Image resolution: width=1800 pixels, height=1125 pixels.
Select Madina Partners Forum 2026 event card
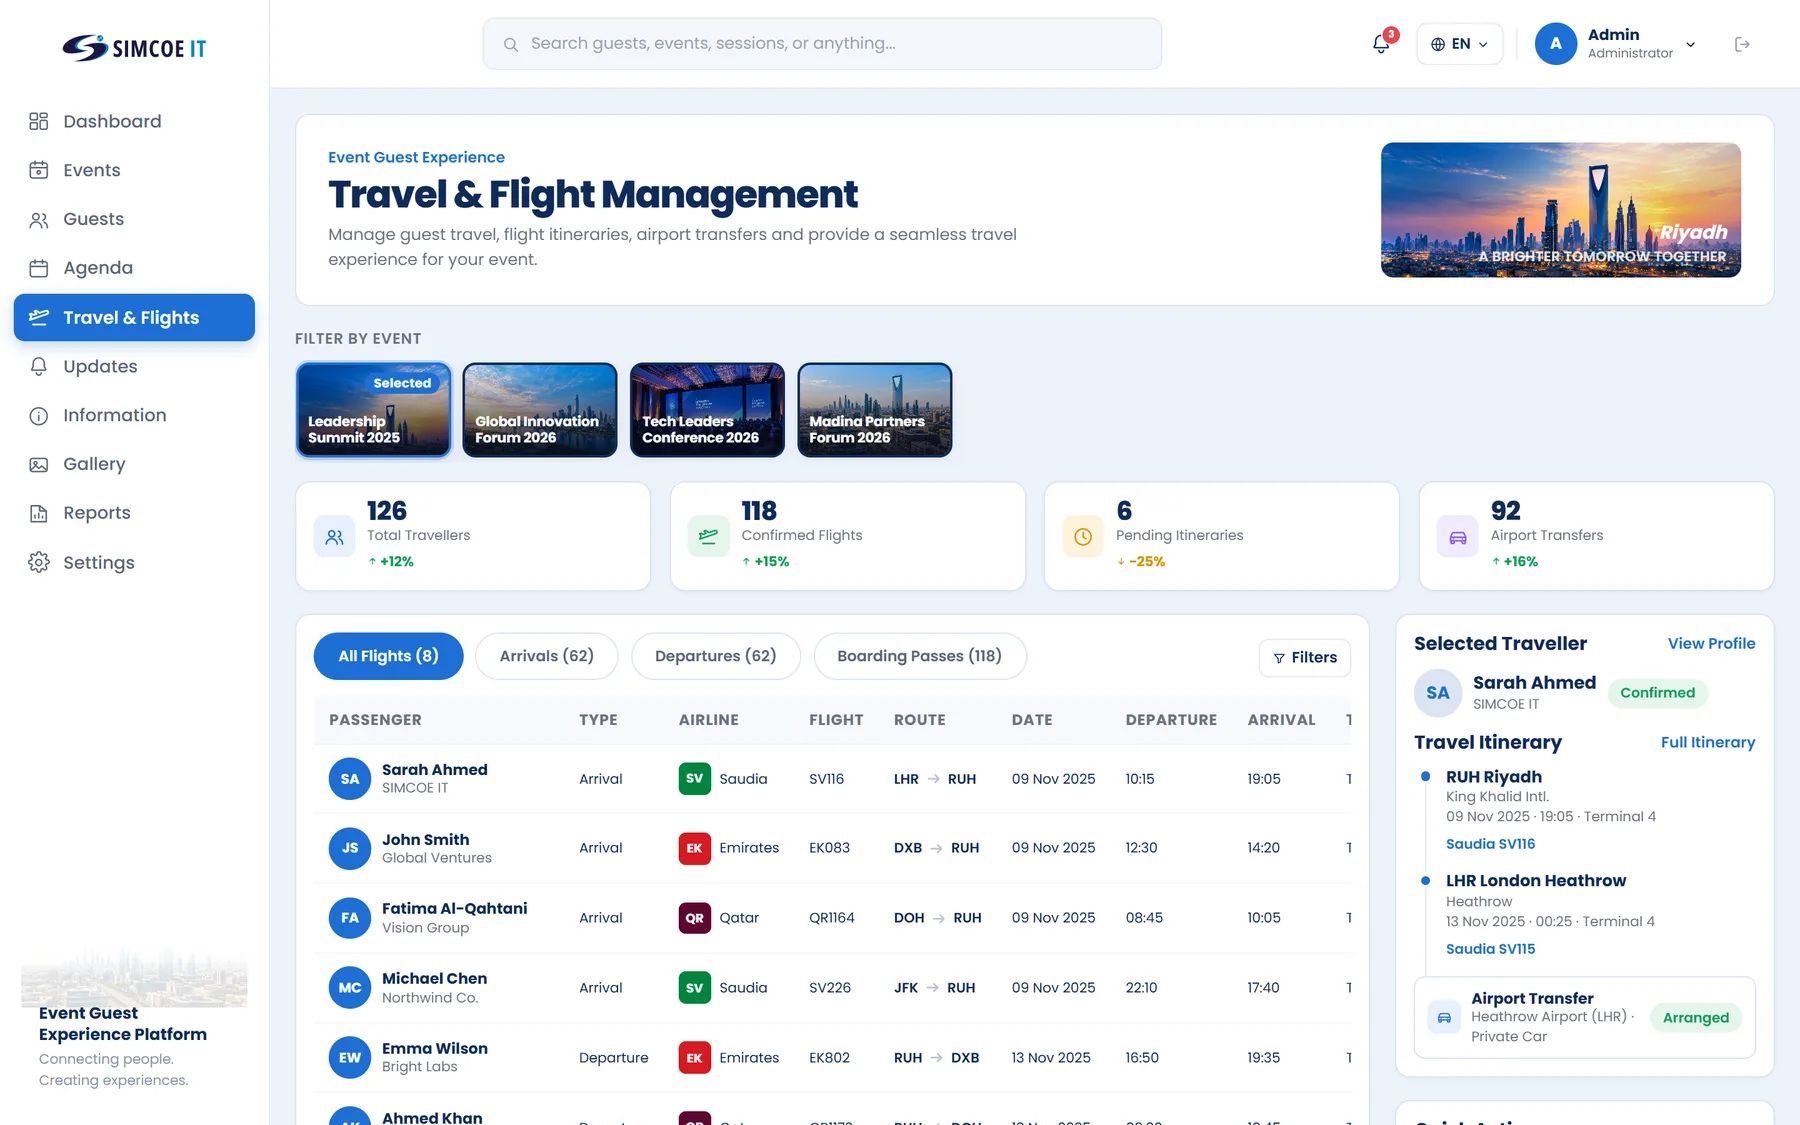[x=875, y=410]
